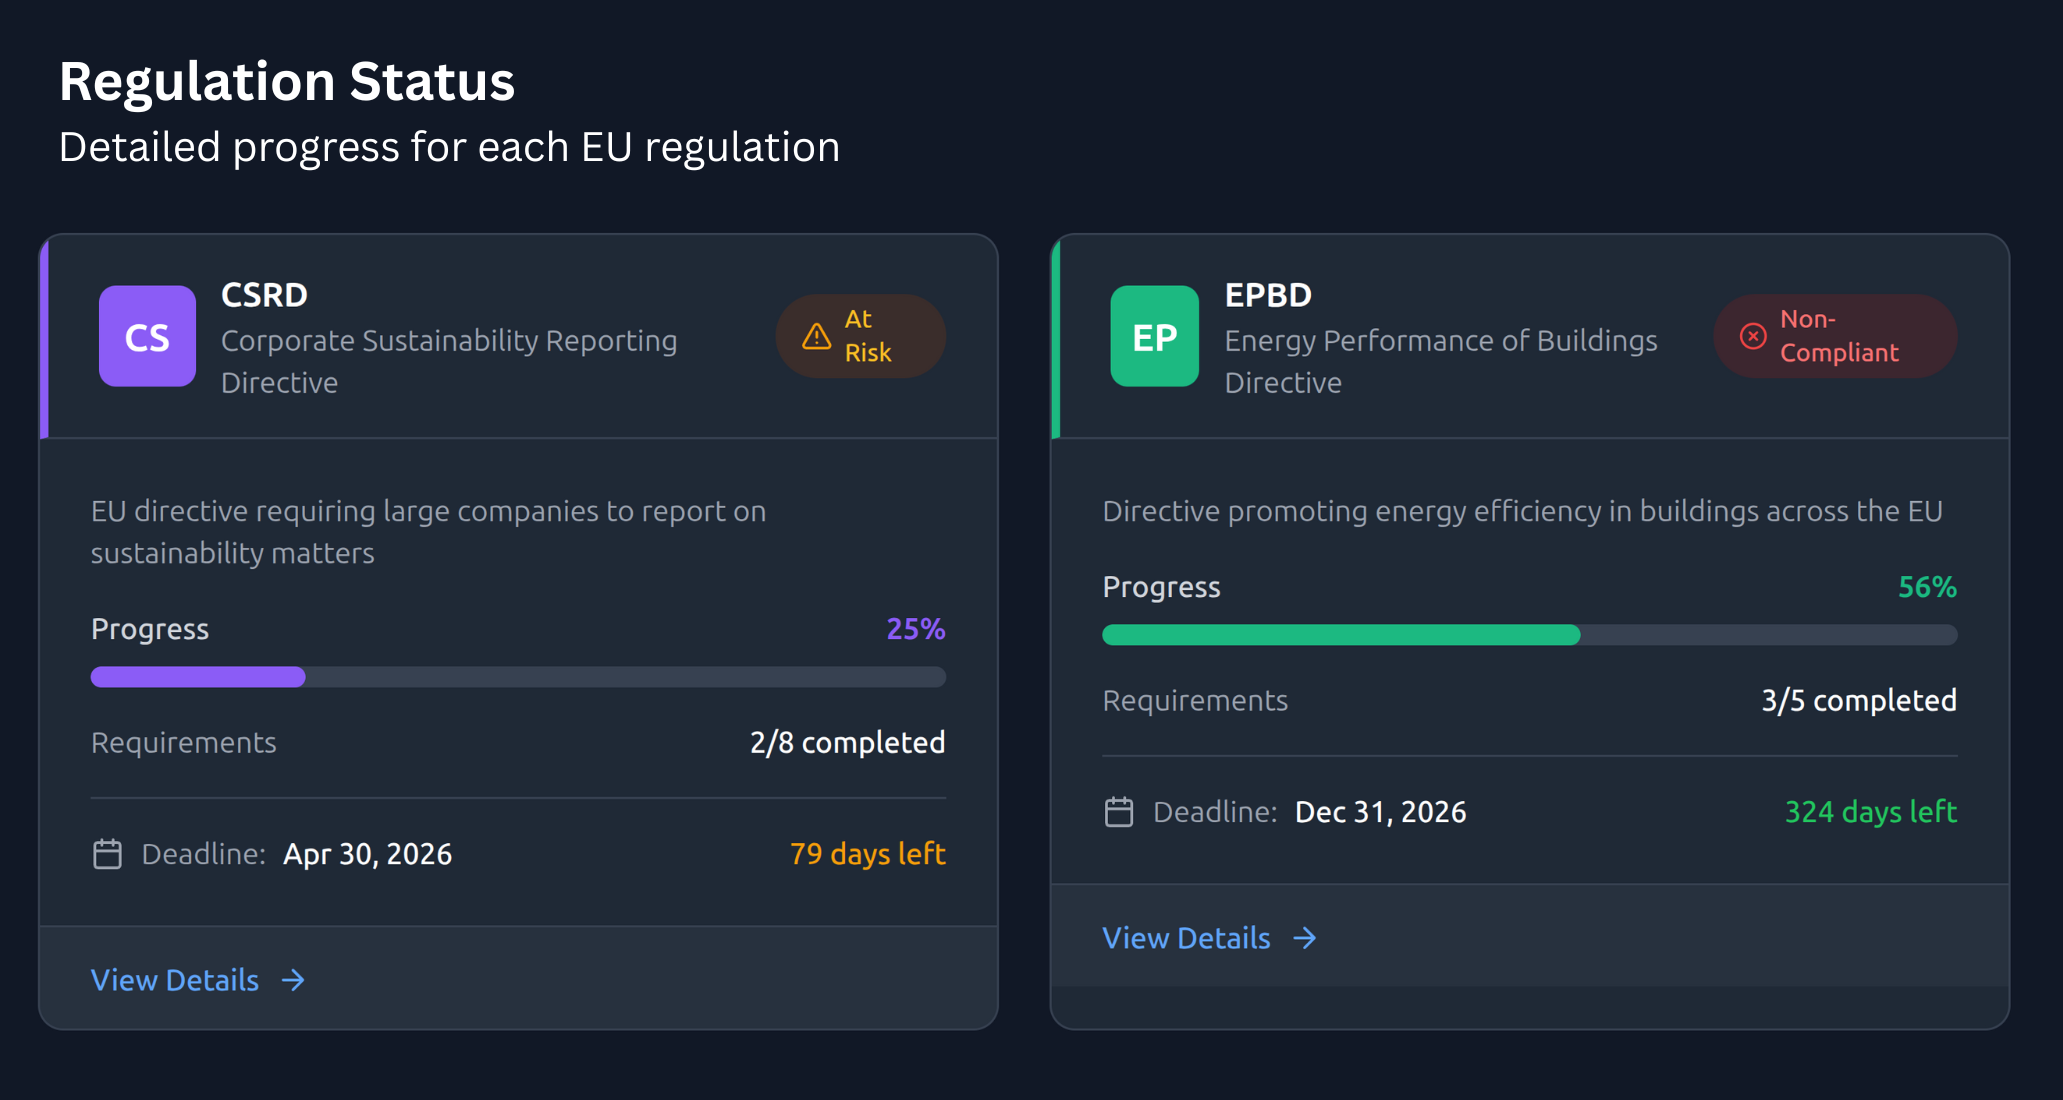Click the Non-Compliant red X circle icon

(1752, 337)
